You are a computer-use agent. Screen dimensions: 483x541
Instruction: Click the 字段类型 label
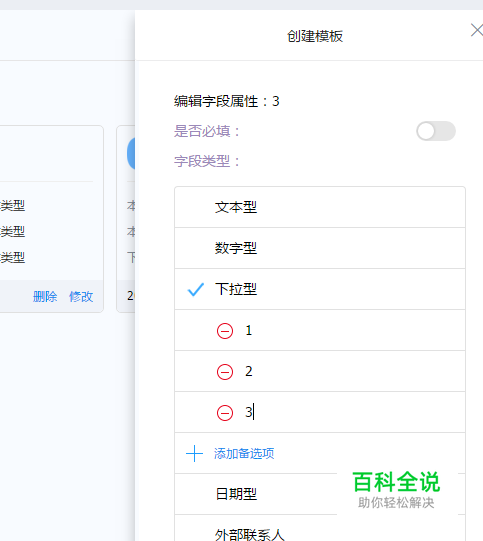207,161
